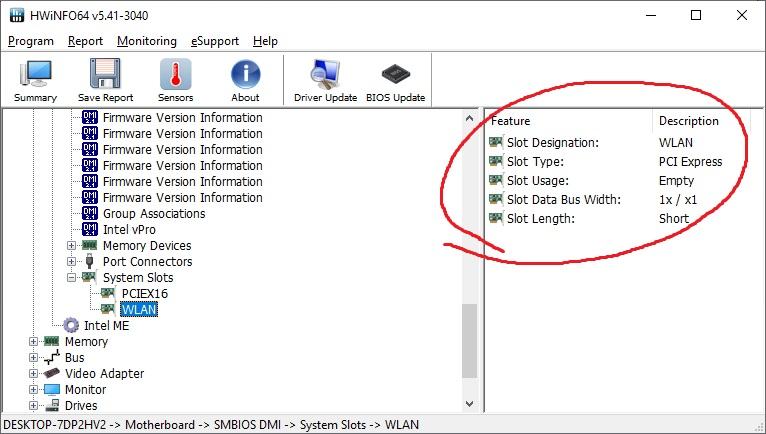This screenshot has height=434, width=766.
Task: Select Group Associations tree item
Action: click(154, 213)
